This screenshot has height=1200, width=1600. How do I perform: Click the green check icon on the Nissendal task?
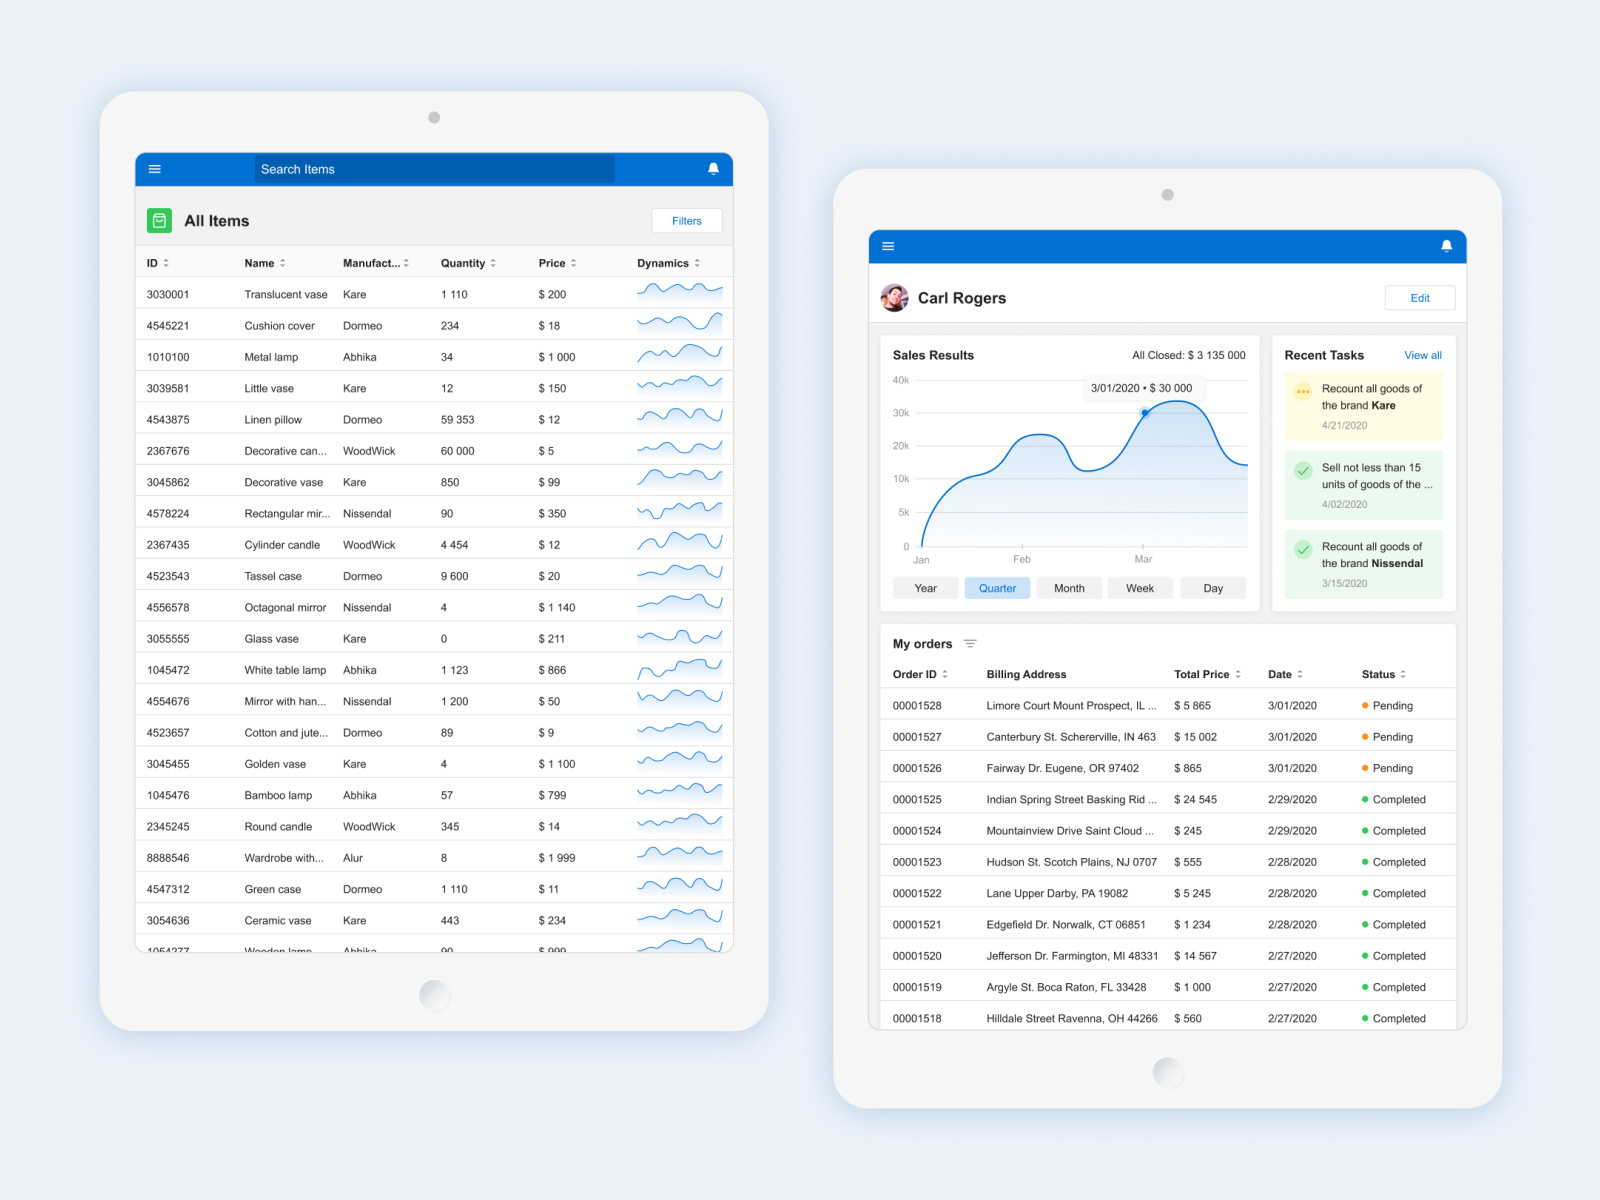(1302, 549)
